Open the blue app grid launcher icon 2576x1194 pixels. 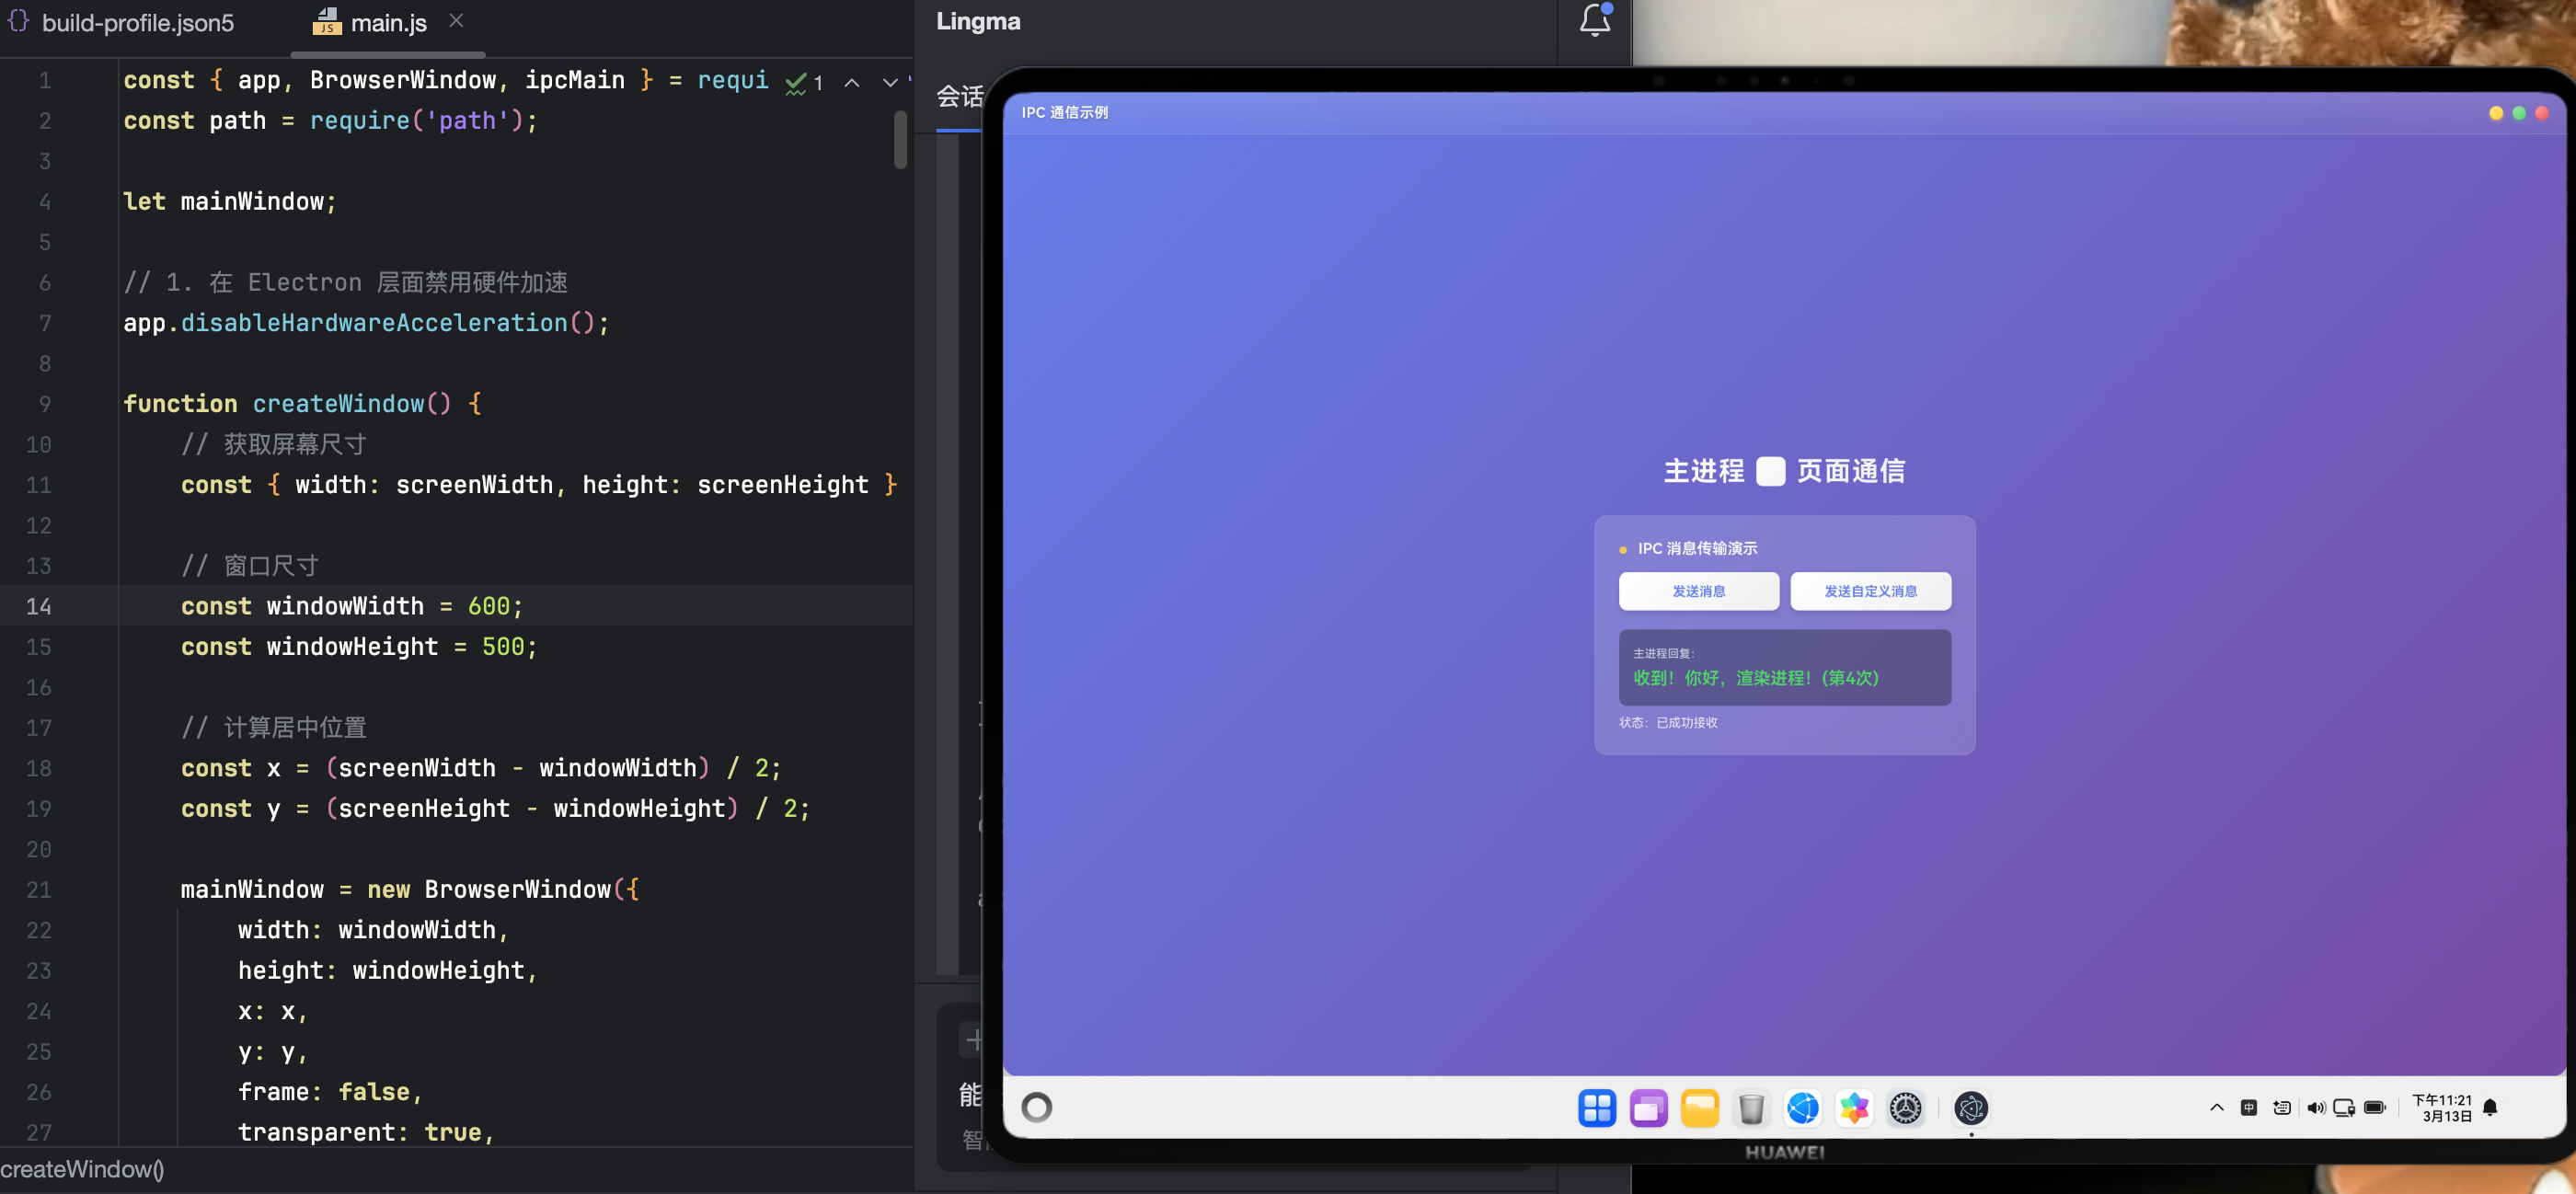[x=1596, y=1108]
